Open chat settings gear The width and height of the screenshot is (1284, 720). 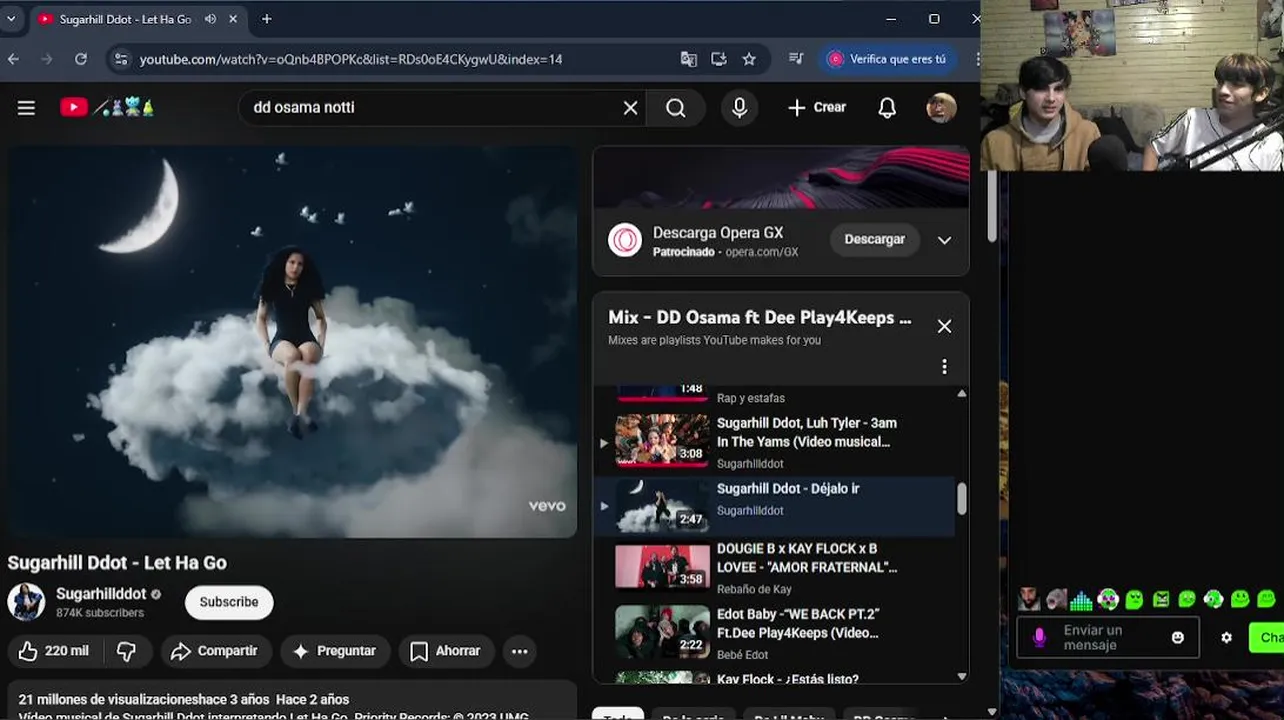[1226, 638]
